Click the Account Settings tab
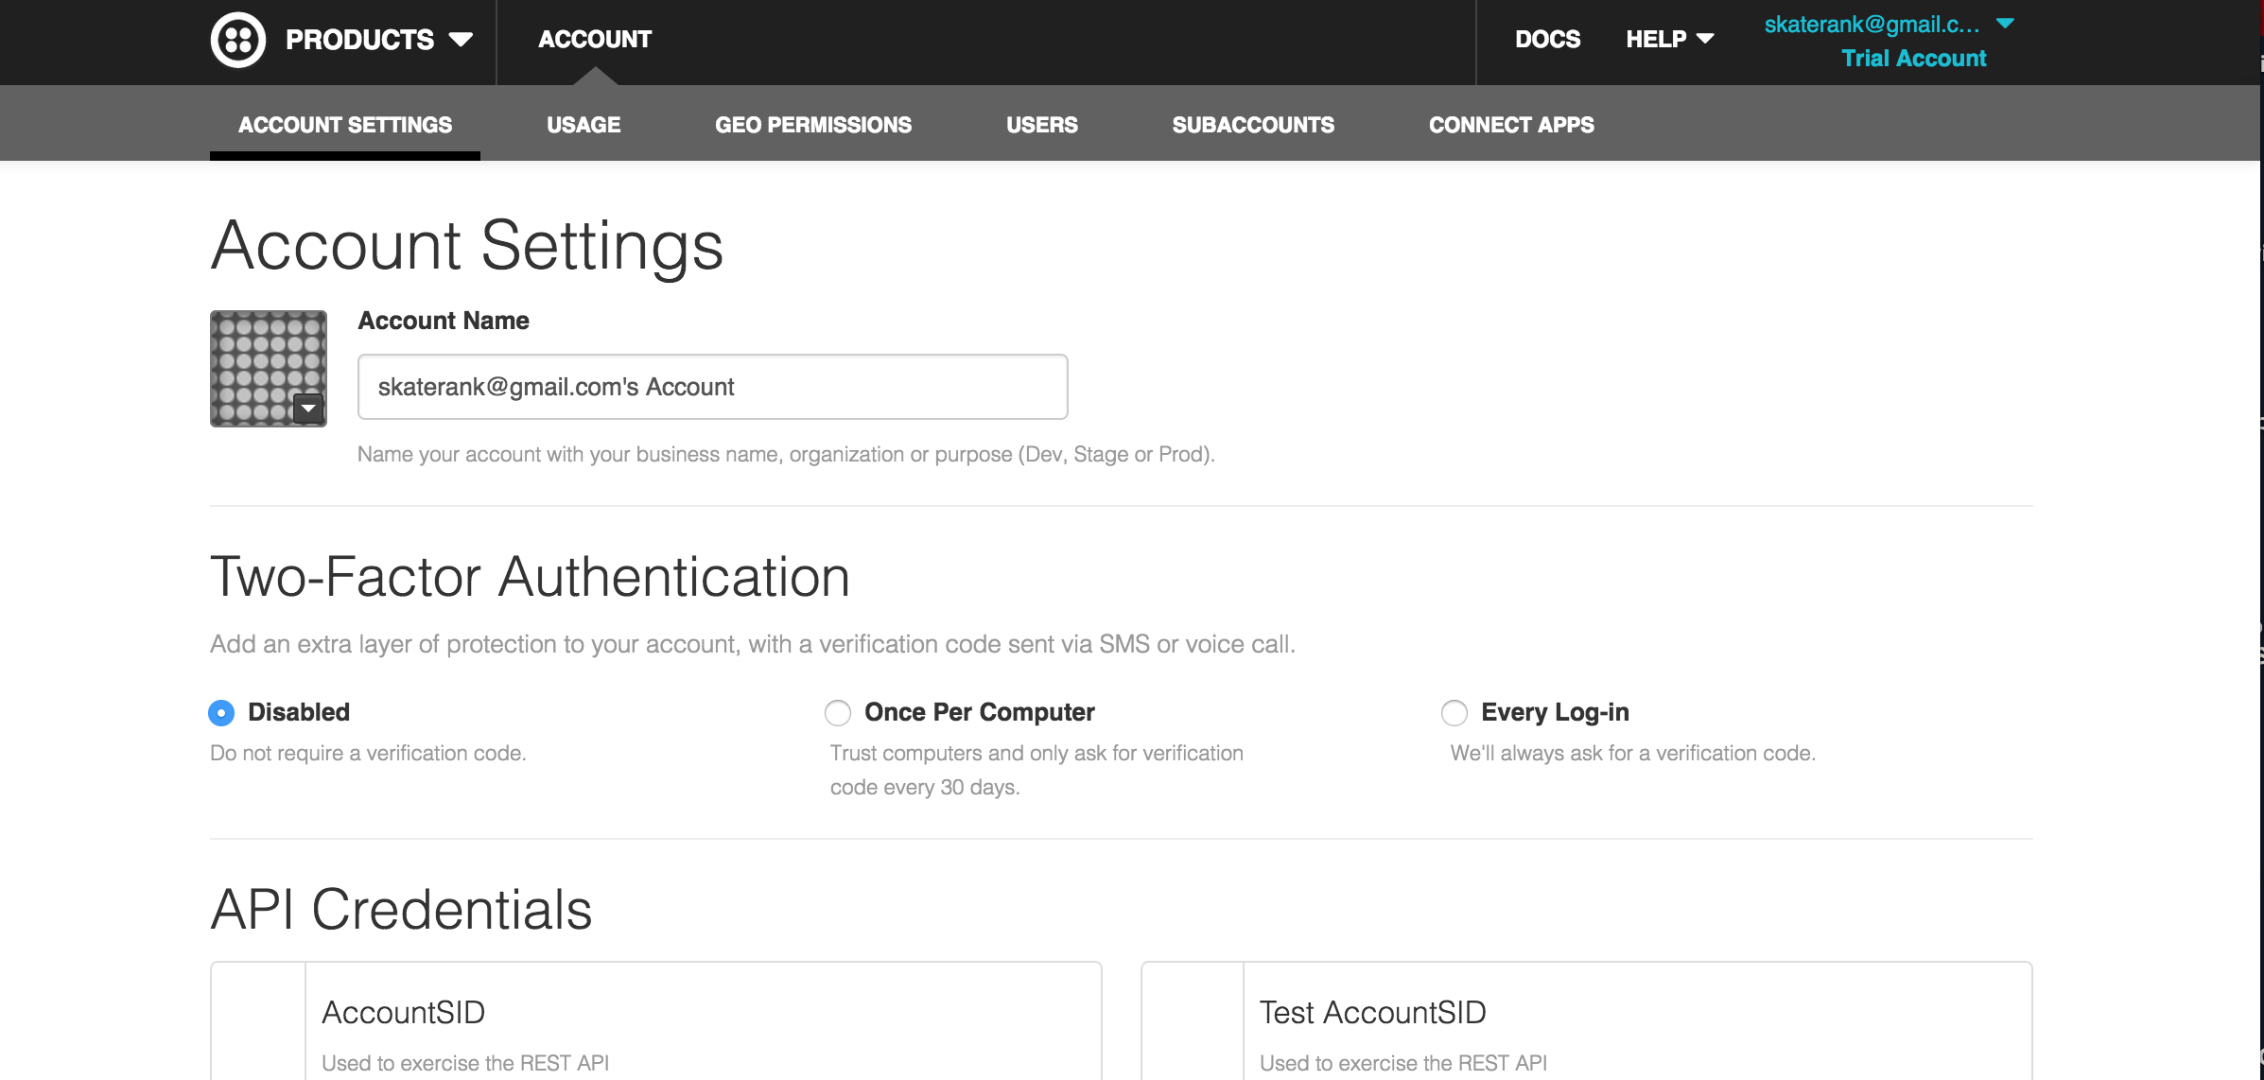The height and width of the screenshot is (1080, 2264). click(x=345, y=125)
